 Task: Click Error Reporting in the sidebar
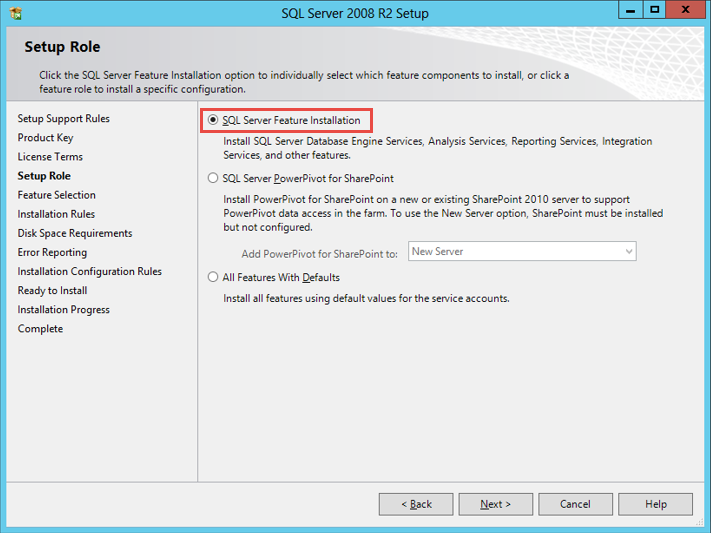52,252
